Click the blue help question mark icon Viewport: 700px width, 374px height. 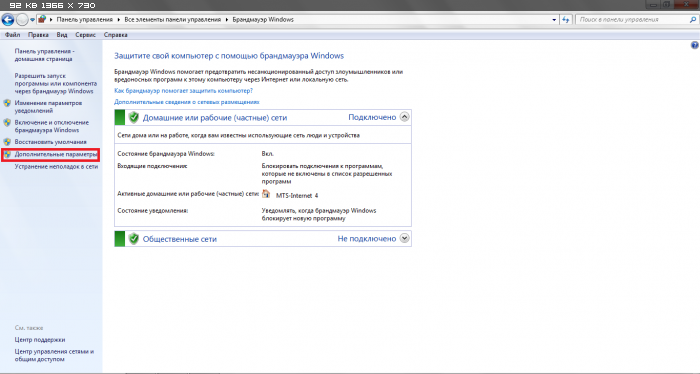pyautogui.click(x=695, y=45)
